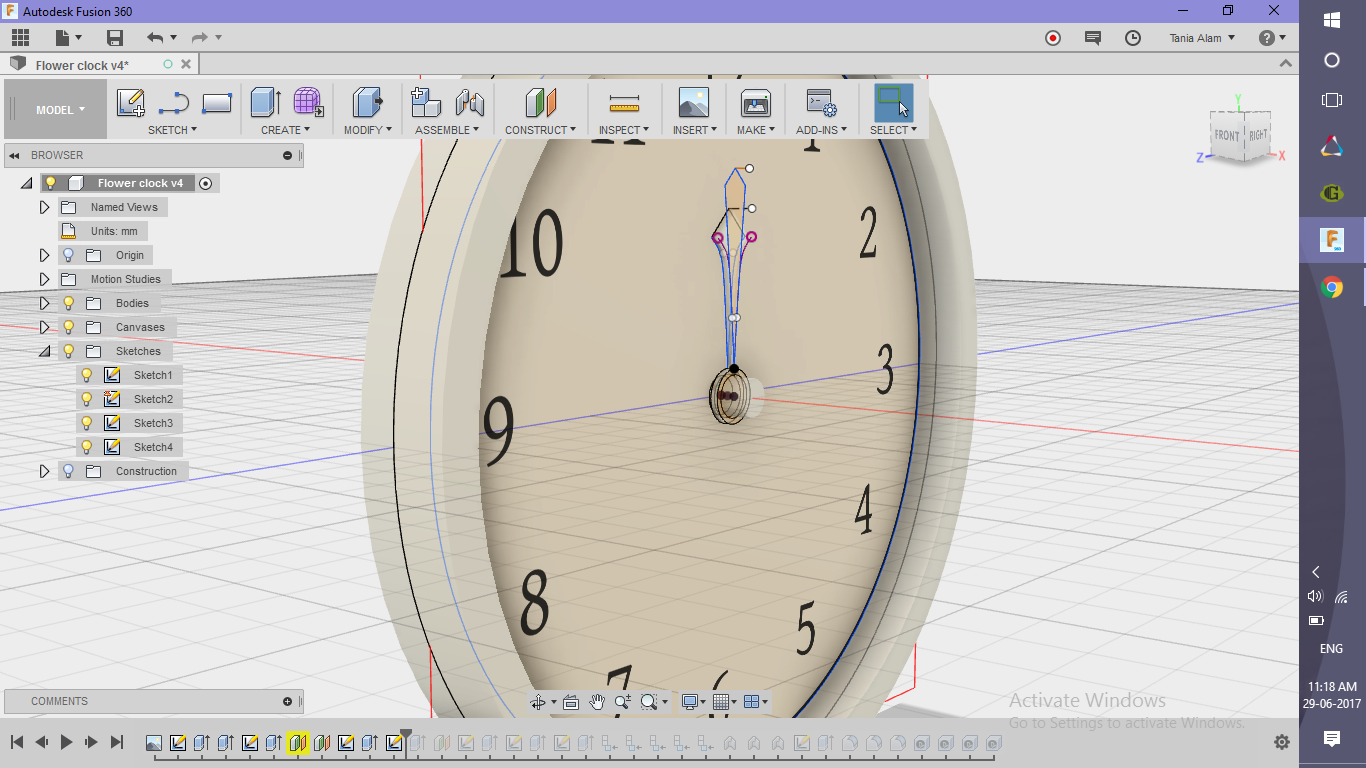Collapse the BROWSER panel
The image size is (1366, 768).
click(15, 155)
